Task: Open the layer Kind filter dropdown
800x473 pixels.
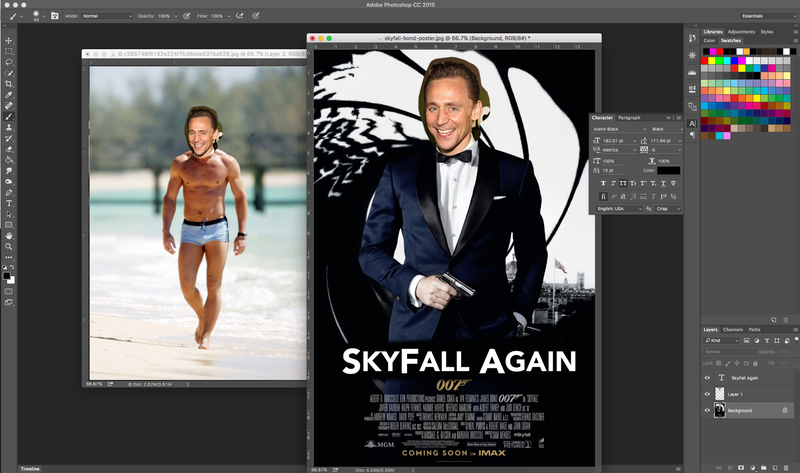Action: pos(721,340)
